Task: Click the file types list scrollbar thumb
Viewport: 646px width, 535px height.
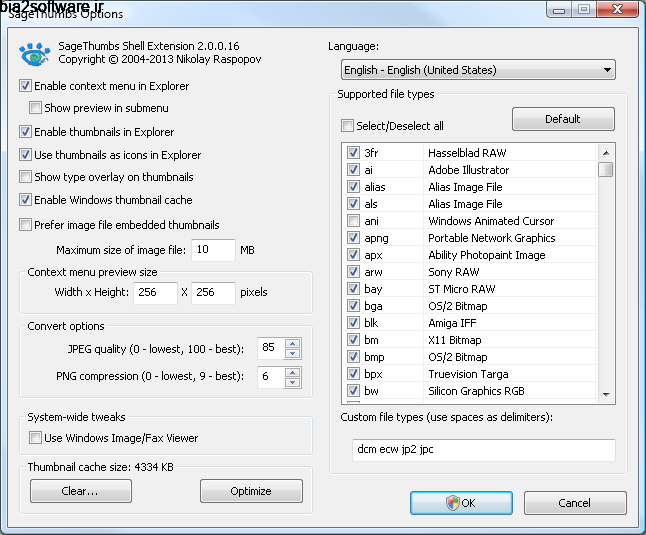Action: coord(606,169)
